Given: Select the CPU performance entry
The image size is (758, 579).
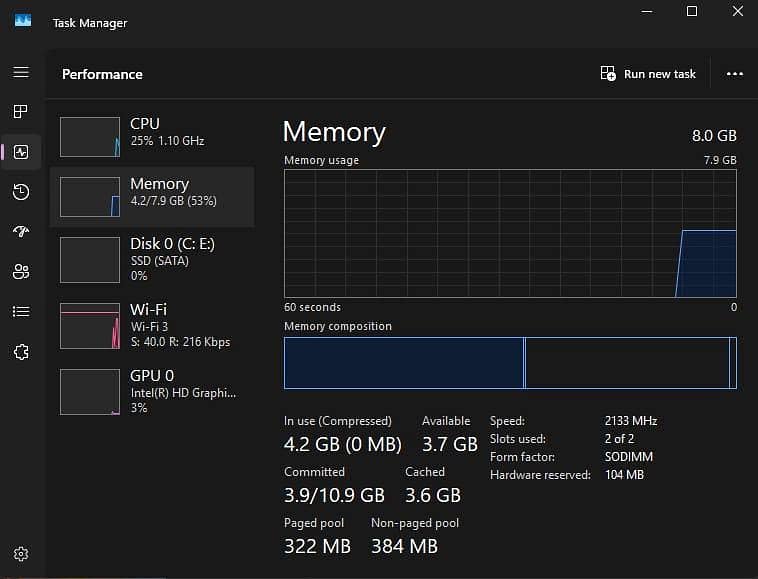Looking at the screenshot, I should [152, 137].
